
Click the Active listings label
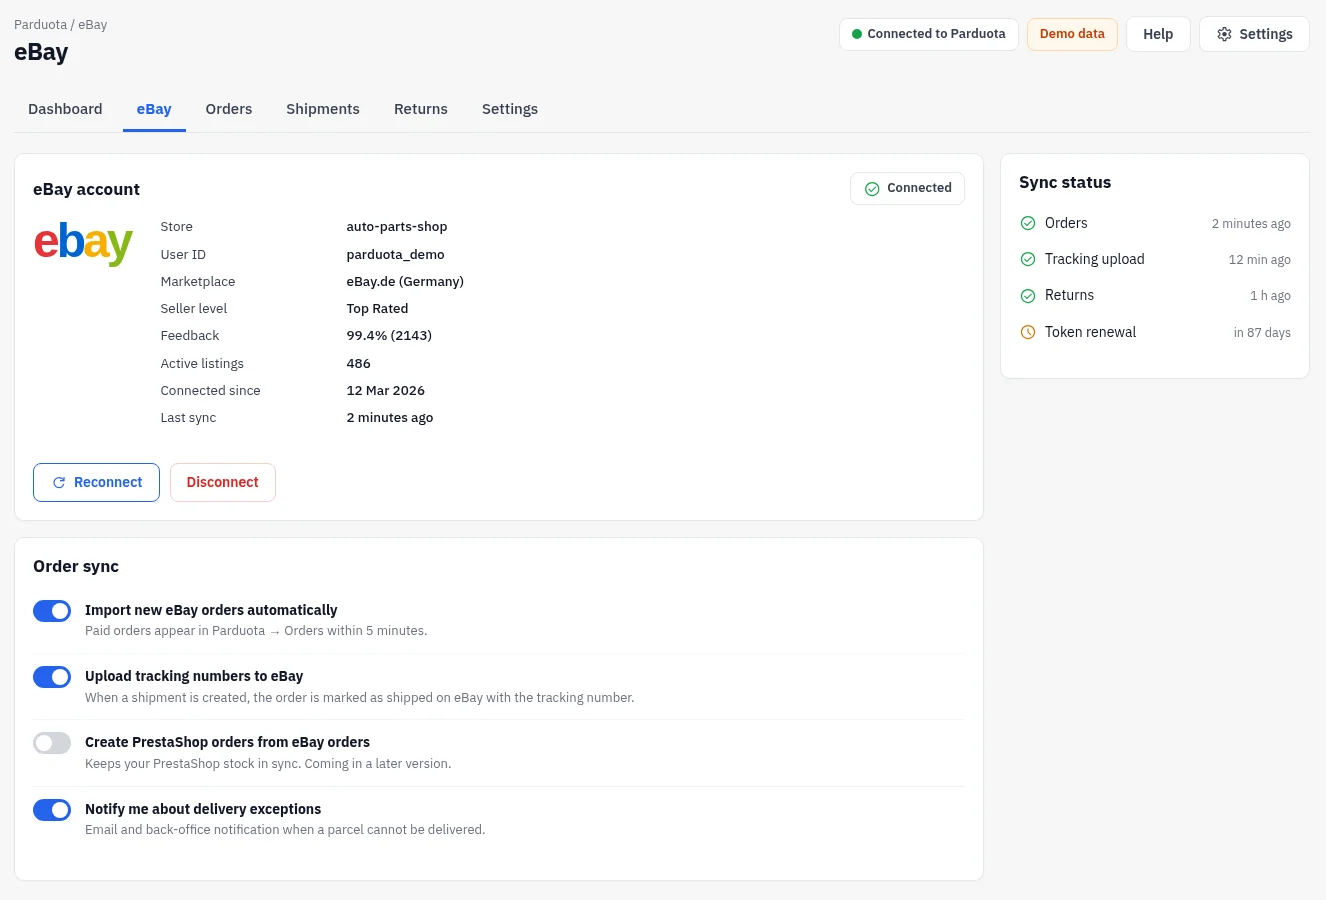tap(202, 364)
